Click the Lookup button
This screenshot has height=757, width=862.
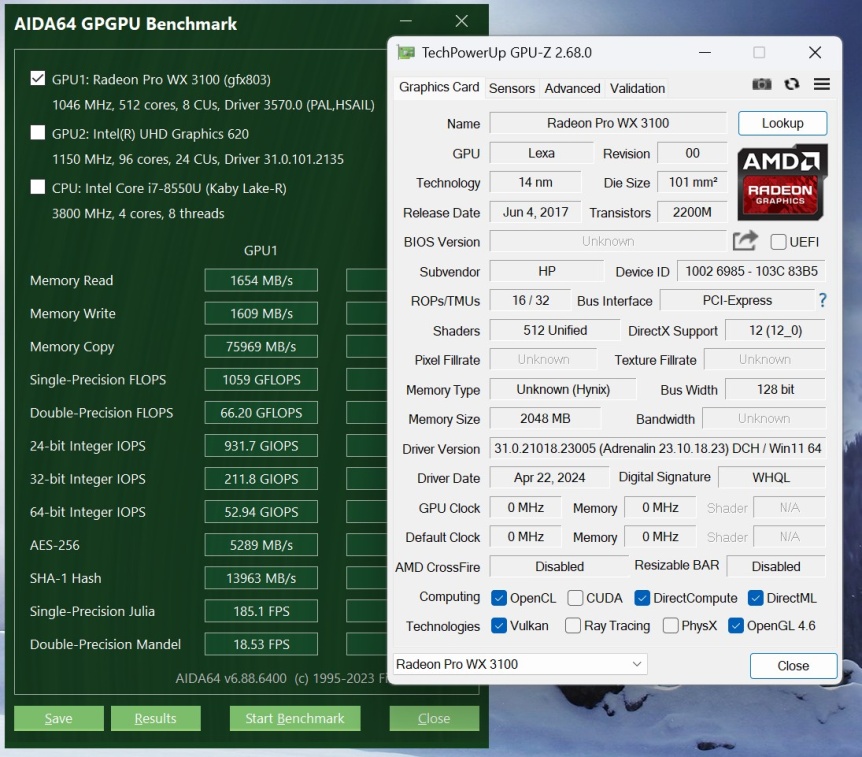coord(782,123)
